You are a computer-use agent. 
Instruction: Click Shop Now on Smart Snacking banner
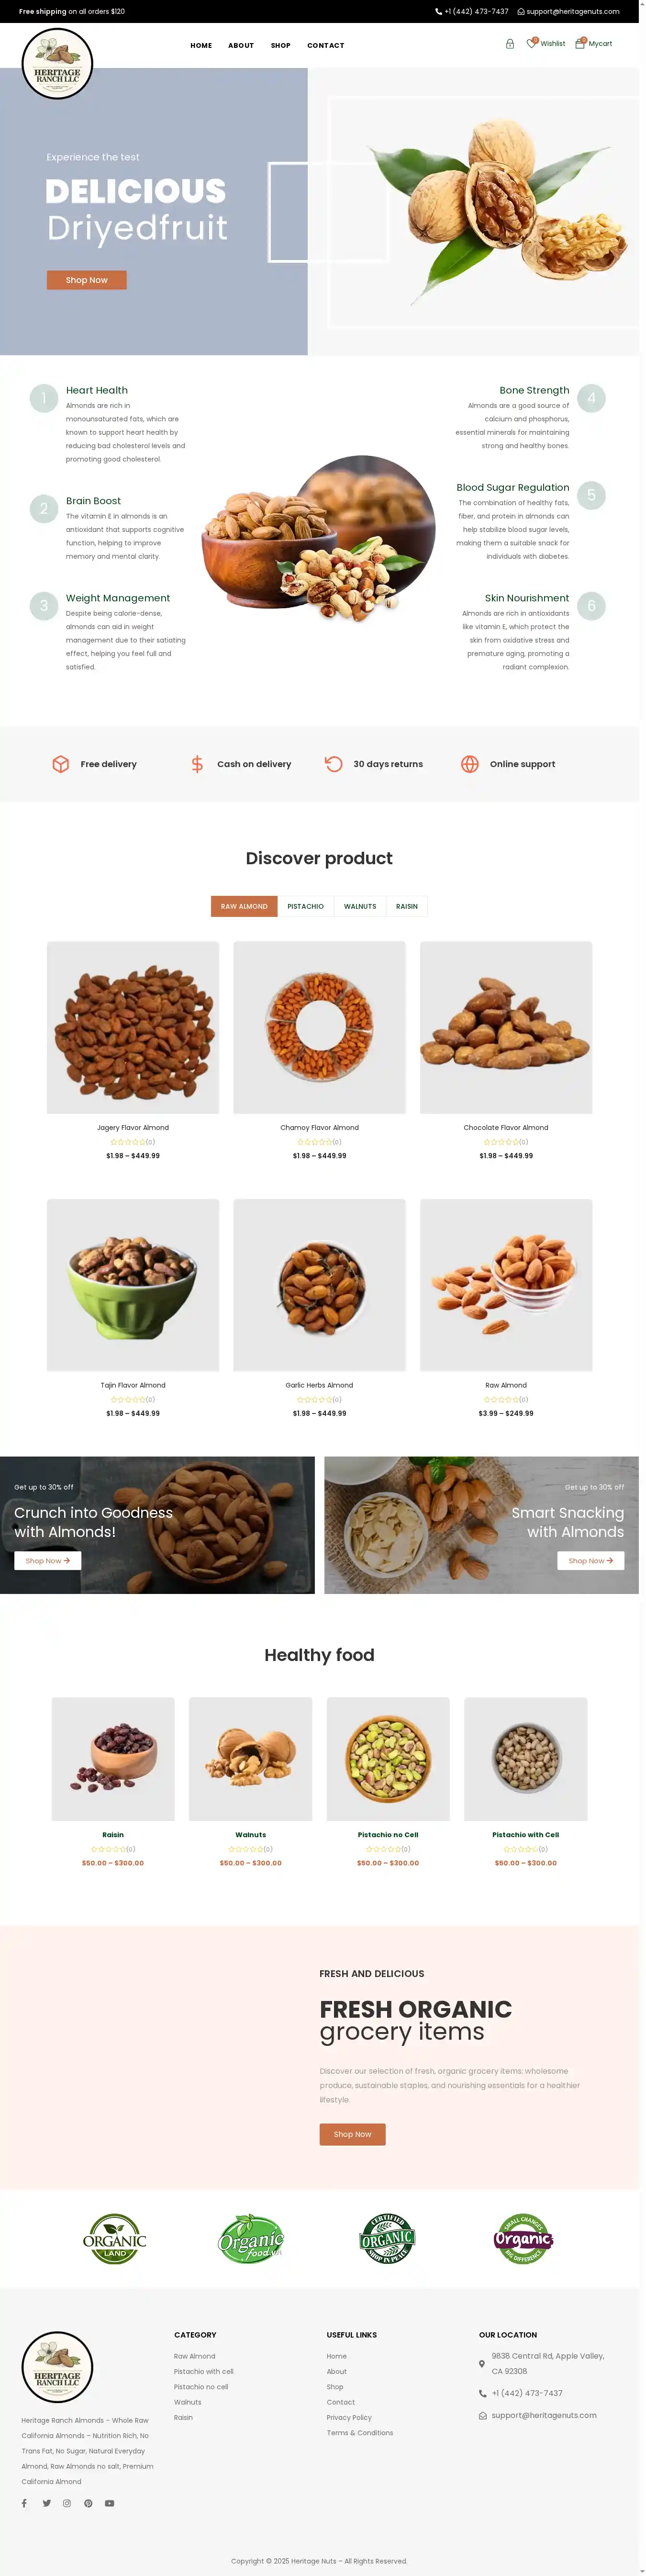[x=590, y=1560]
